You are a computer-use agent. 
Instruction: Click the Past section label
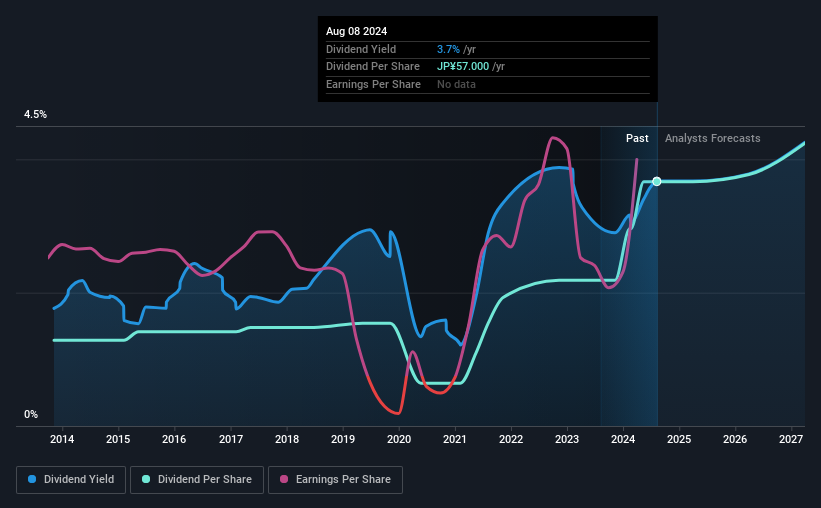[637, 138]
